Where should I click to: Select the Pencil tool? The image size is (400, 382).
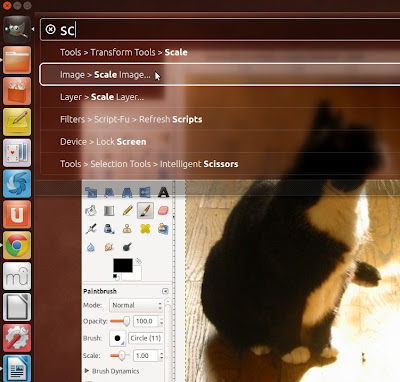click(127, 210)
